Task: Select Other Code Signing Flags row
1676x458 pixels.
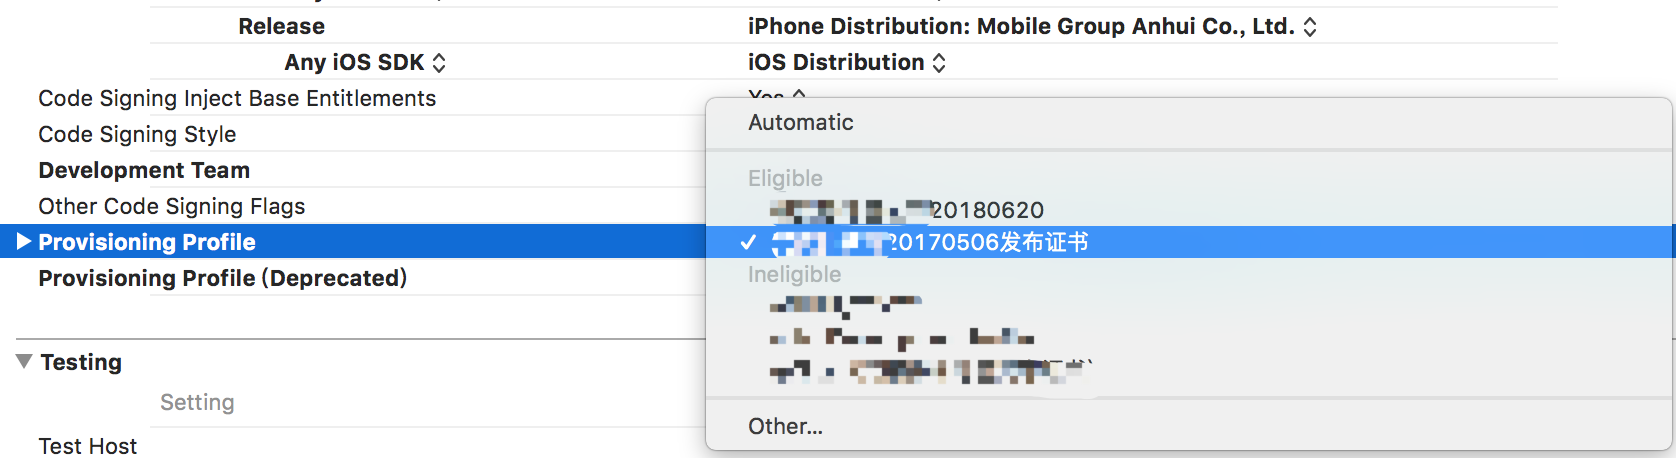Action: [x=172, y=207]
